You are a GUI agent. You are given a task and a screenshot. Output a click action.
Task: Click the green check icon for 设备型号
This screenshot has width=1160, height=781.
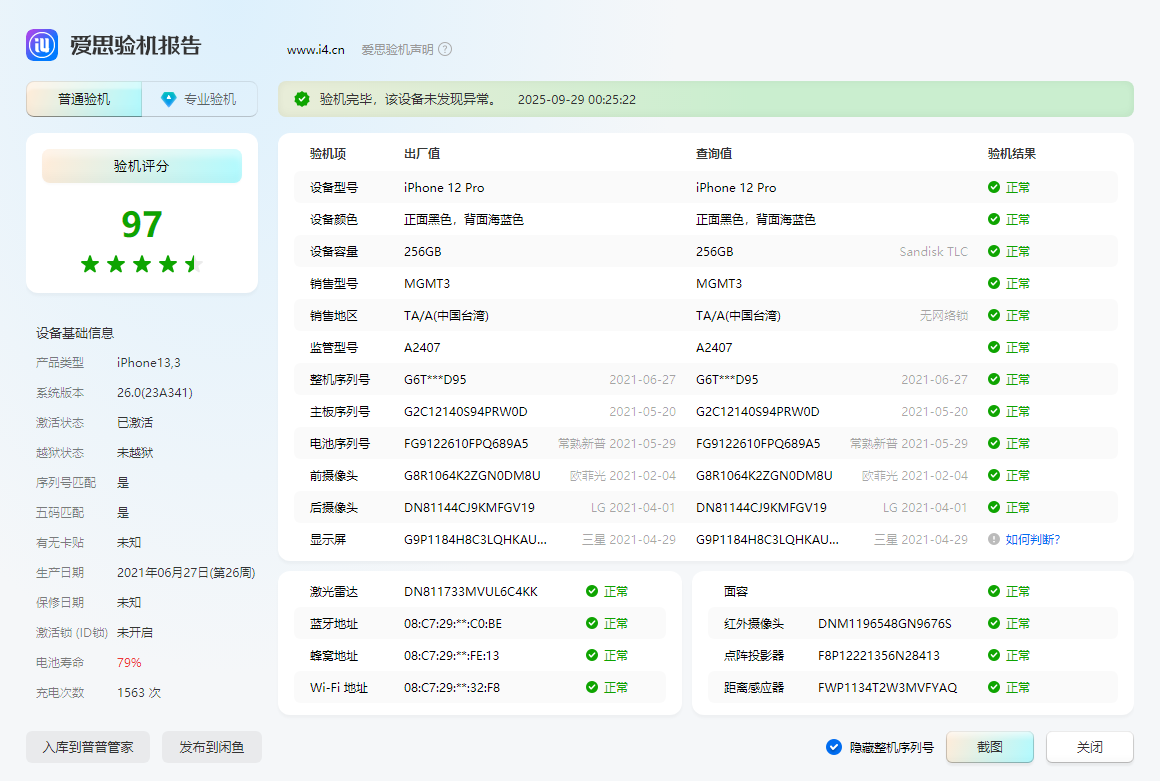tap(994, 187)
